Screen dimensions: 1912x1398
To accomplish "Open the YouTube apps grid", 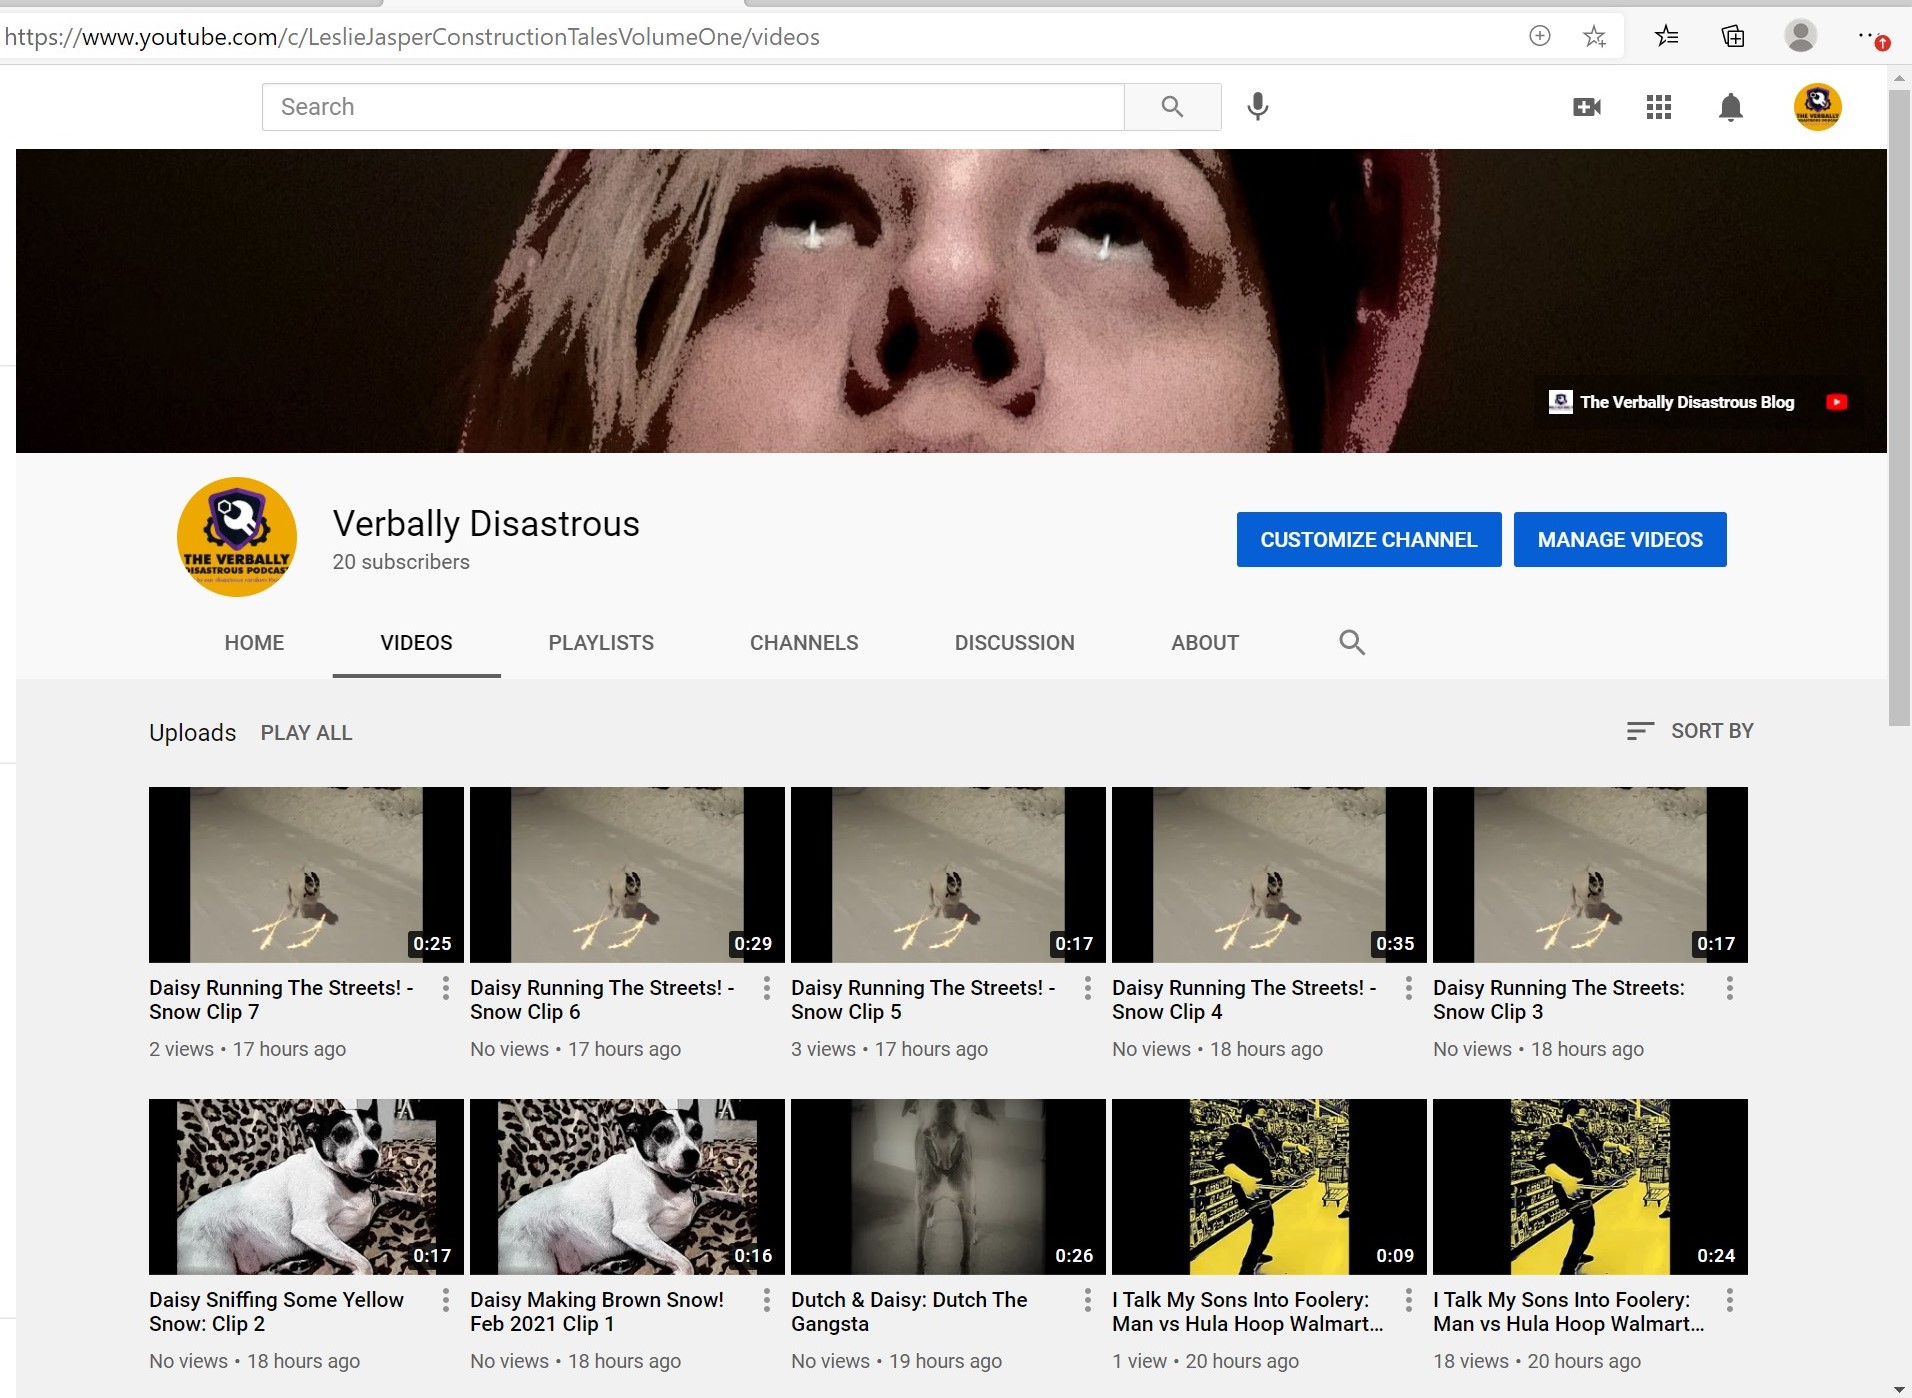I will pos(1658,107).
